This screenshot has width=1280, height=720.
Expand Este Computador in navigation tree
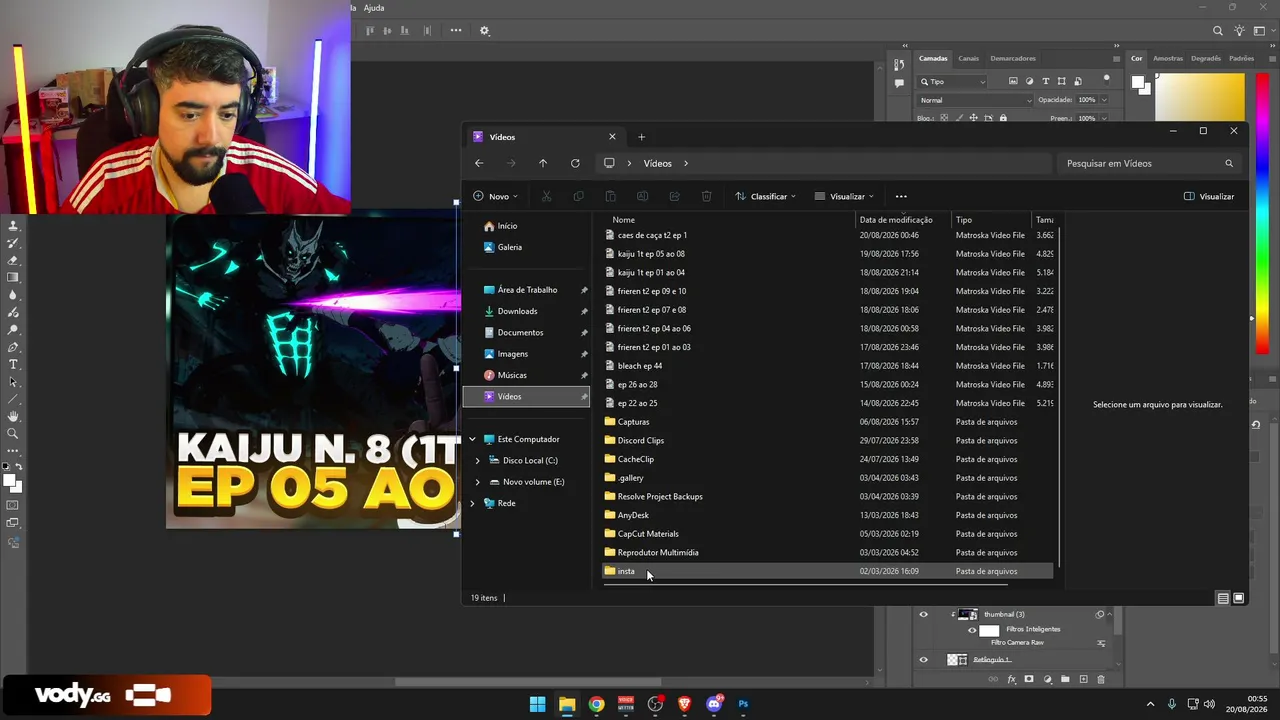coord(472,439)
